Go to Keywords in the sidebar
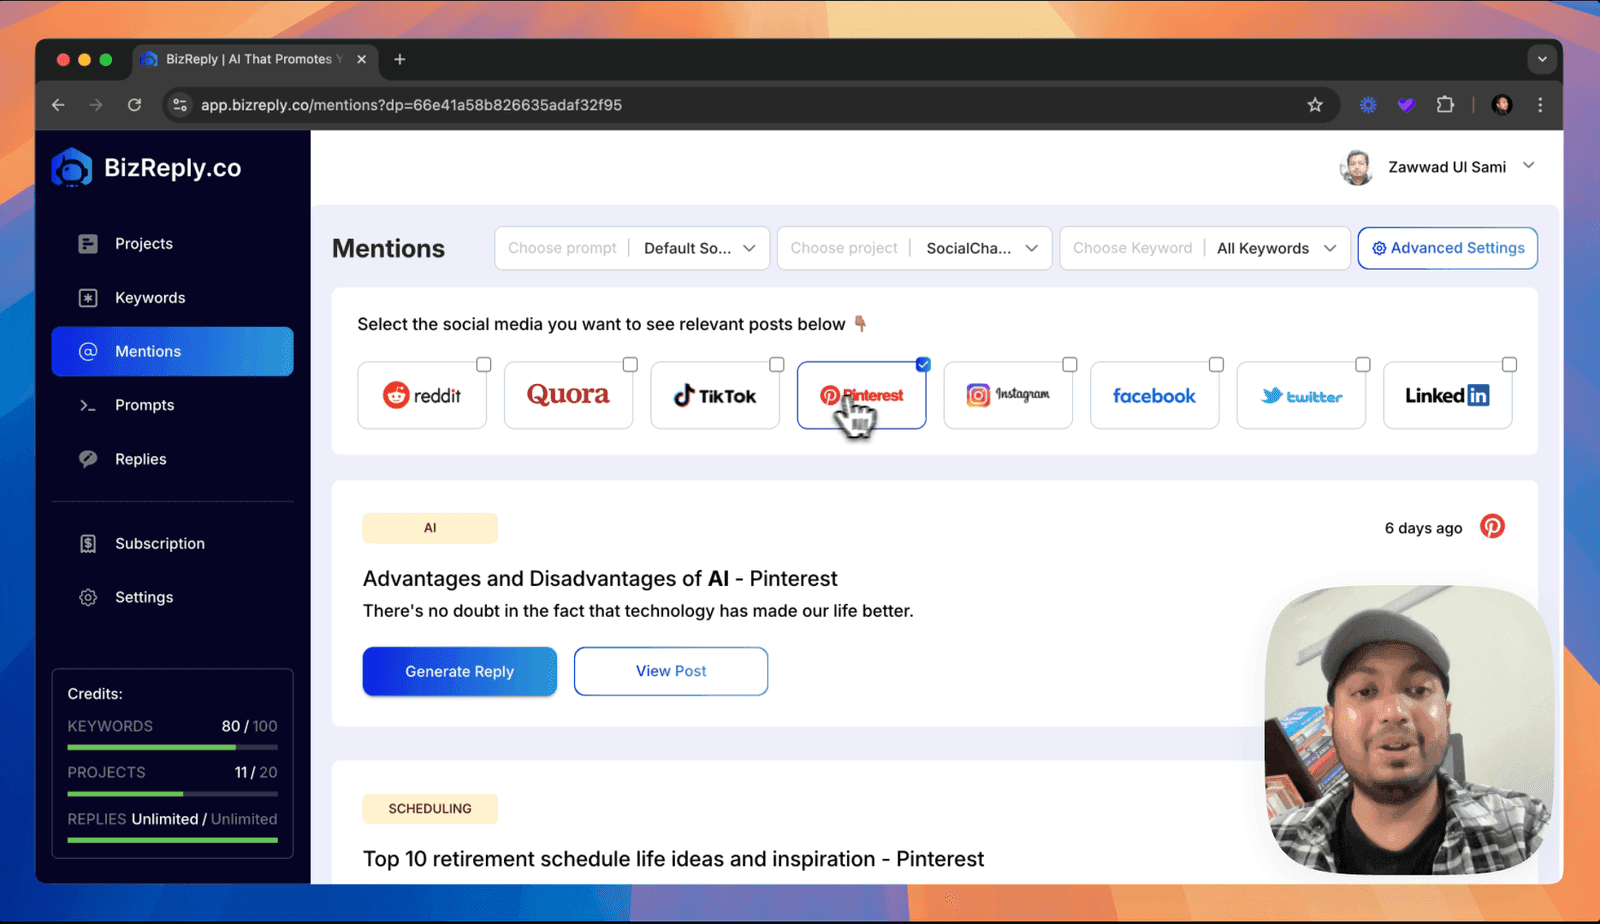 [x=172, y=298]
